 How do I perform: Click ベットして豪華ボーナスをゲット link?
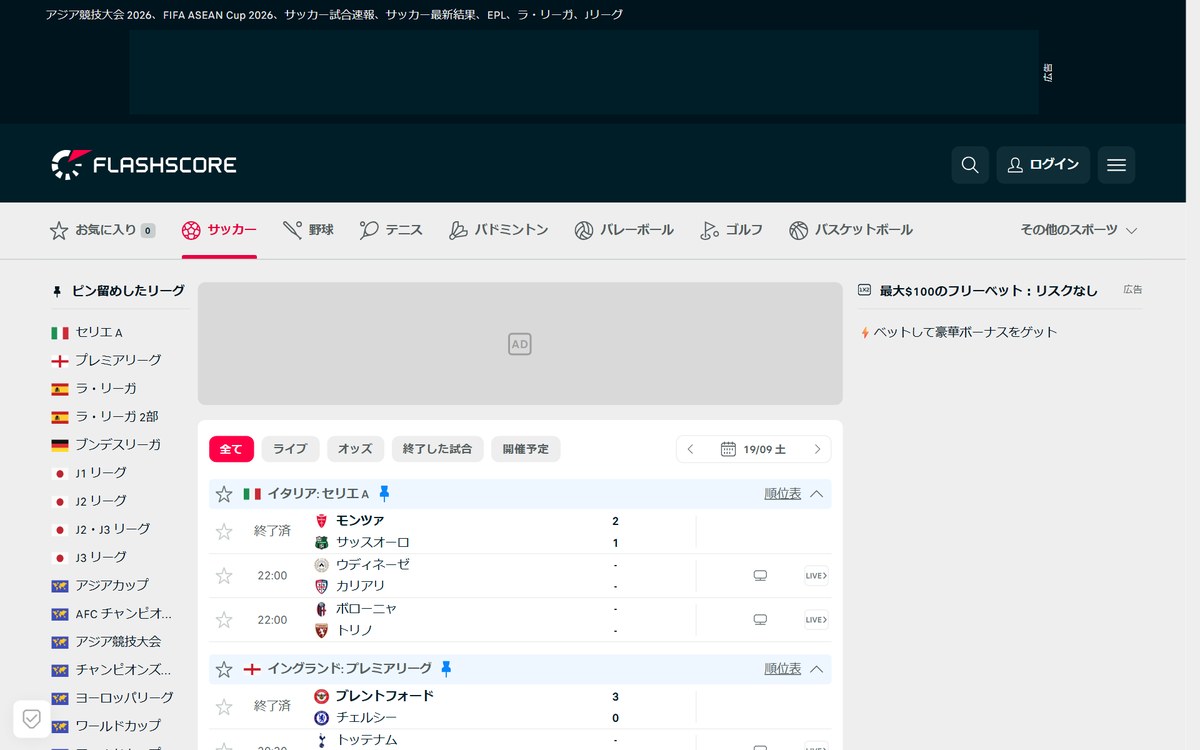point(965,332)
